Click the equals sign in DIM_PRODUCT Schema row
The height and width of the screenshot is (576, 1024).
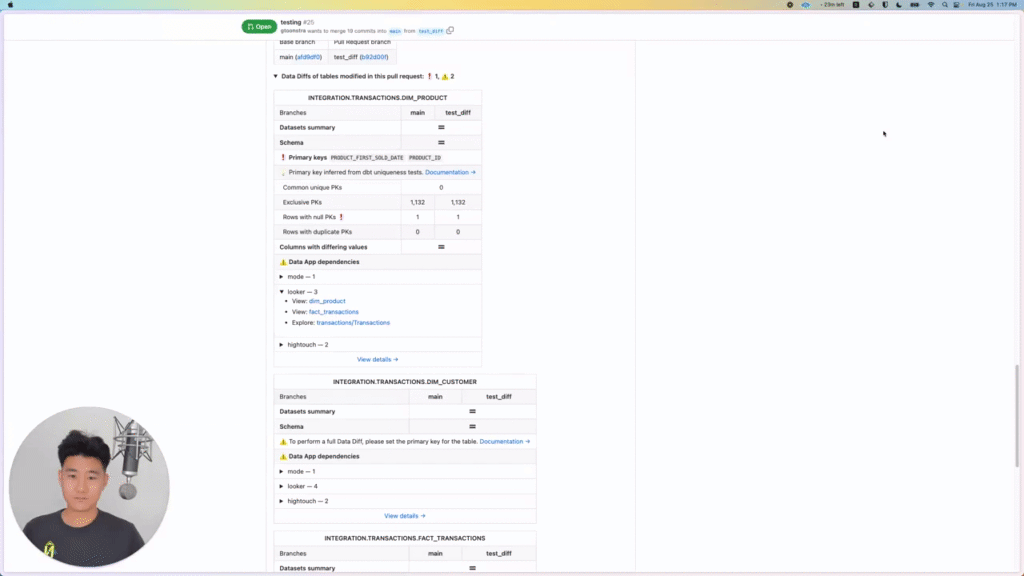[x=441, y=142]
